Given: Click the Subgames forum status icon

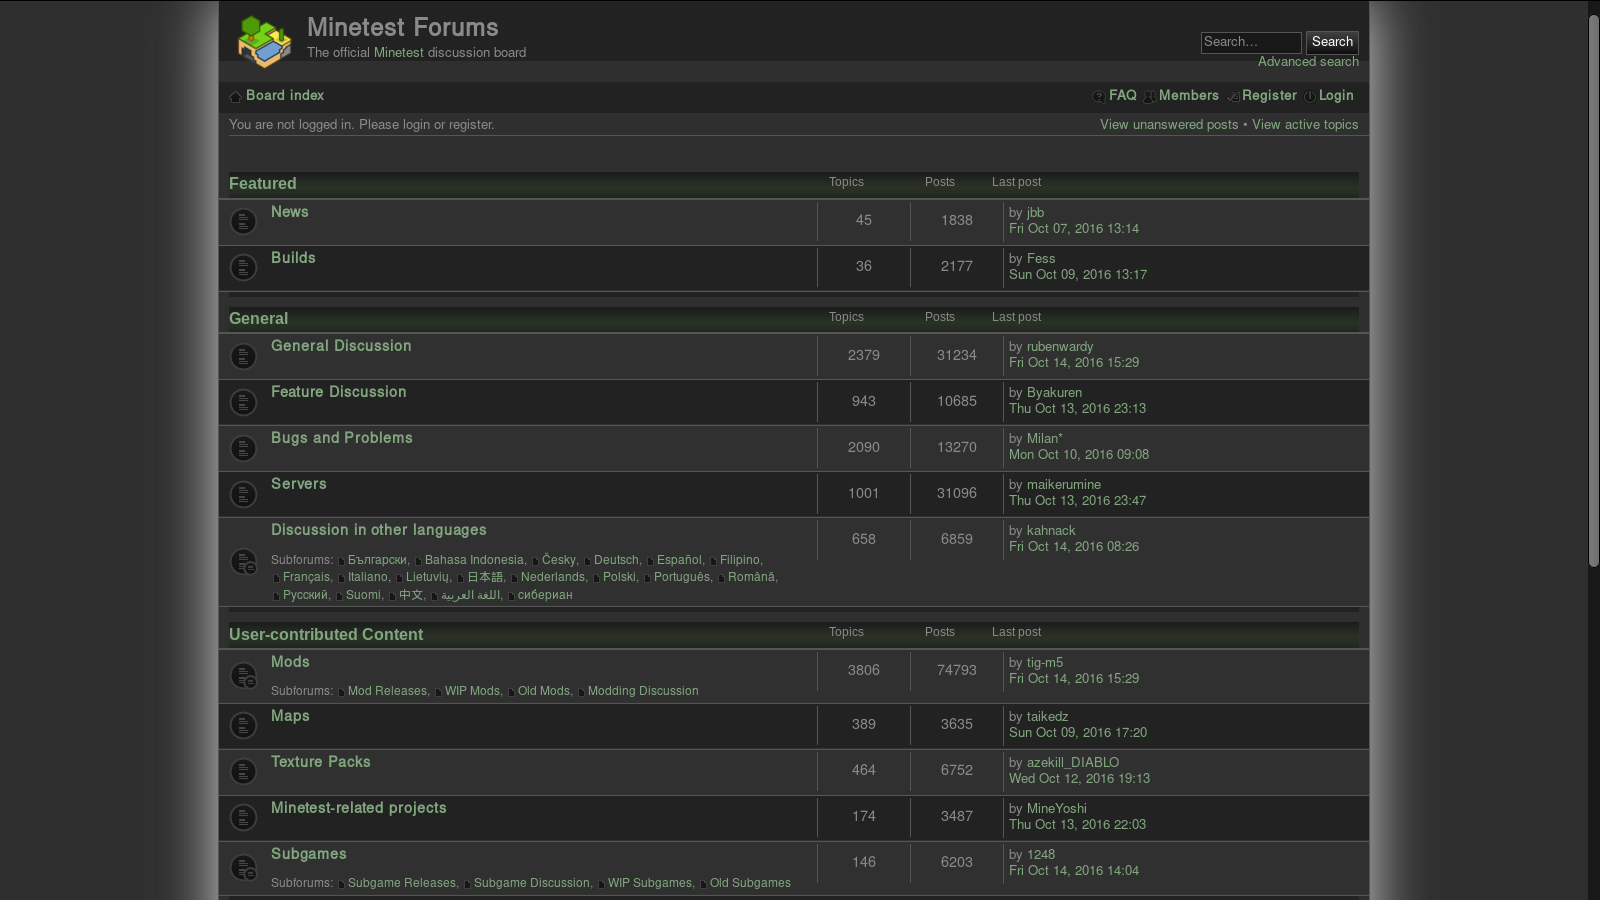Looking at the screenshot, I should click(x=243, y=868).
